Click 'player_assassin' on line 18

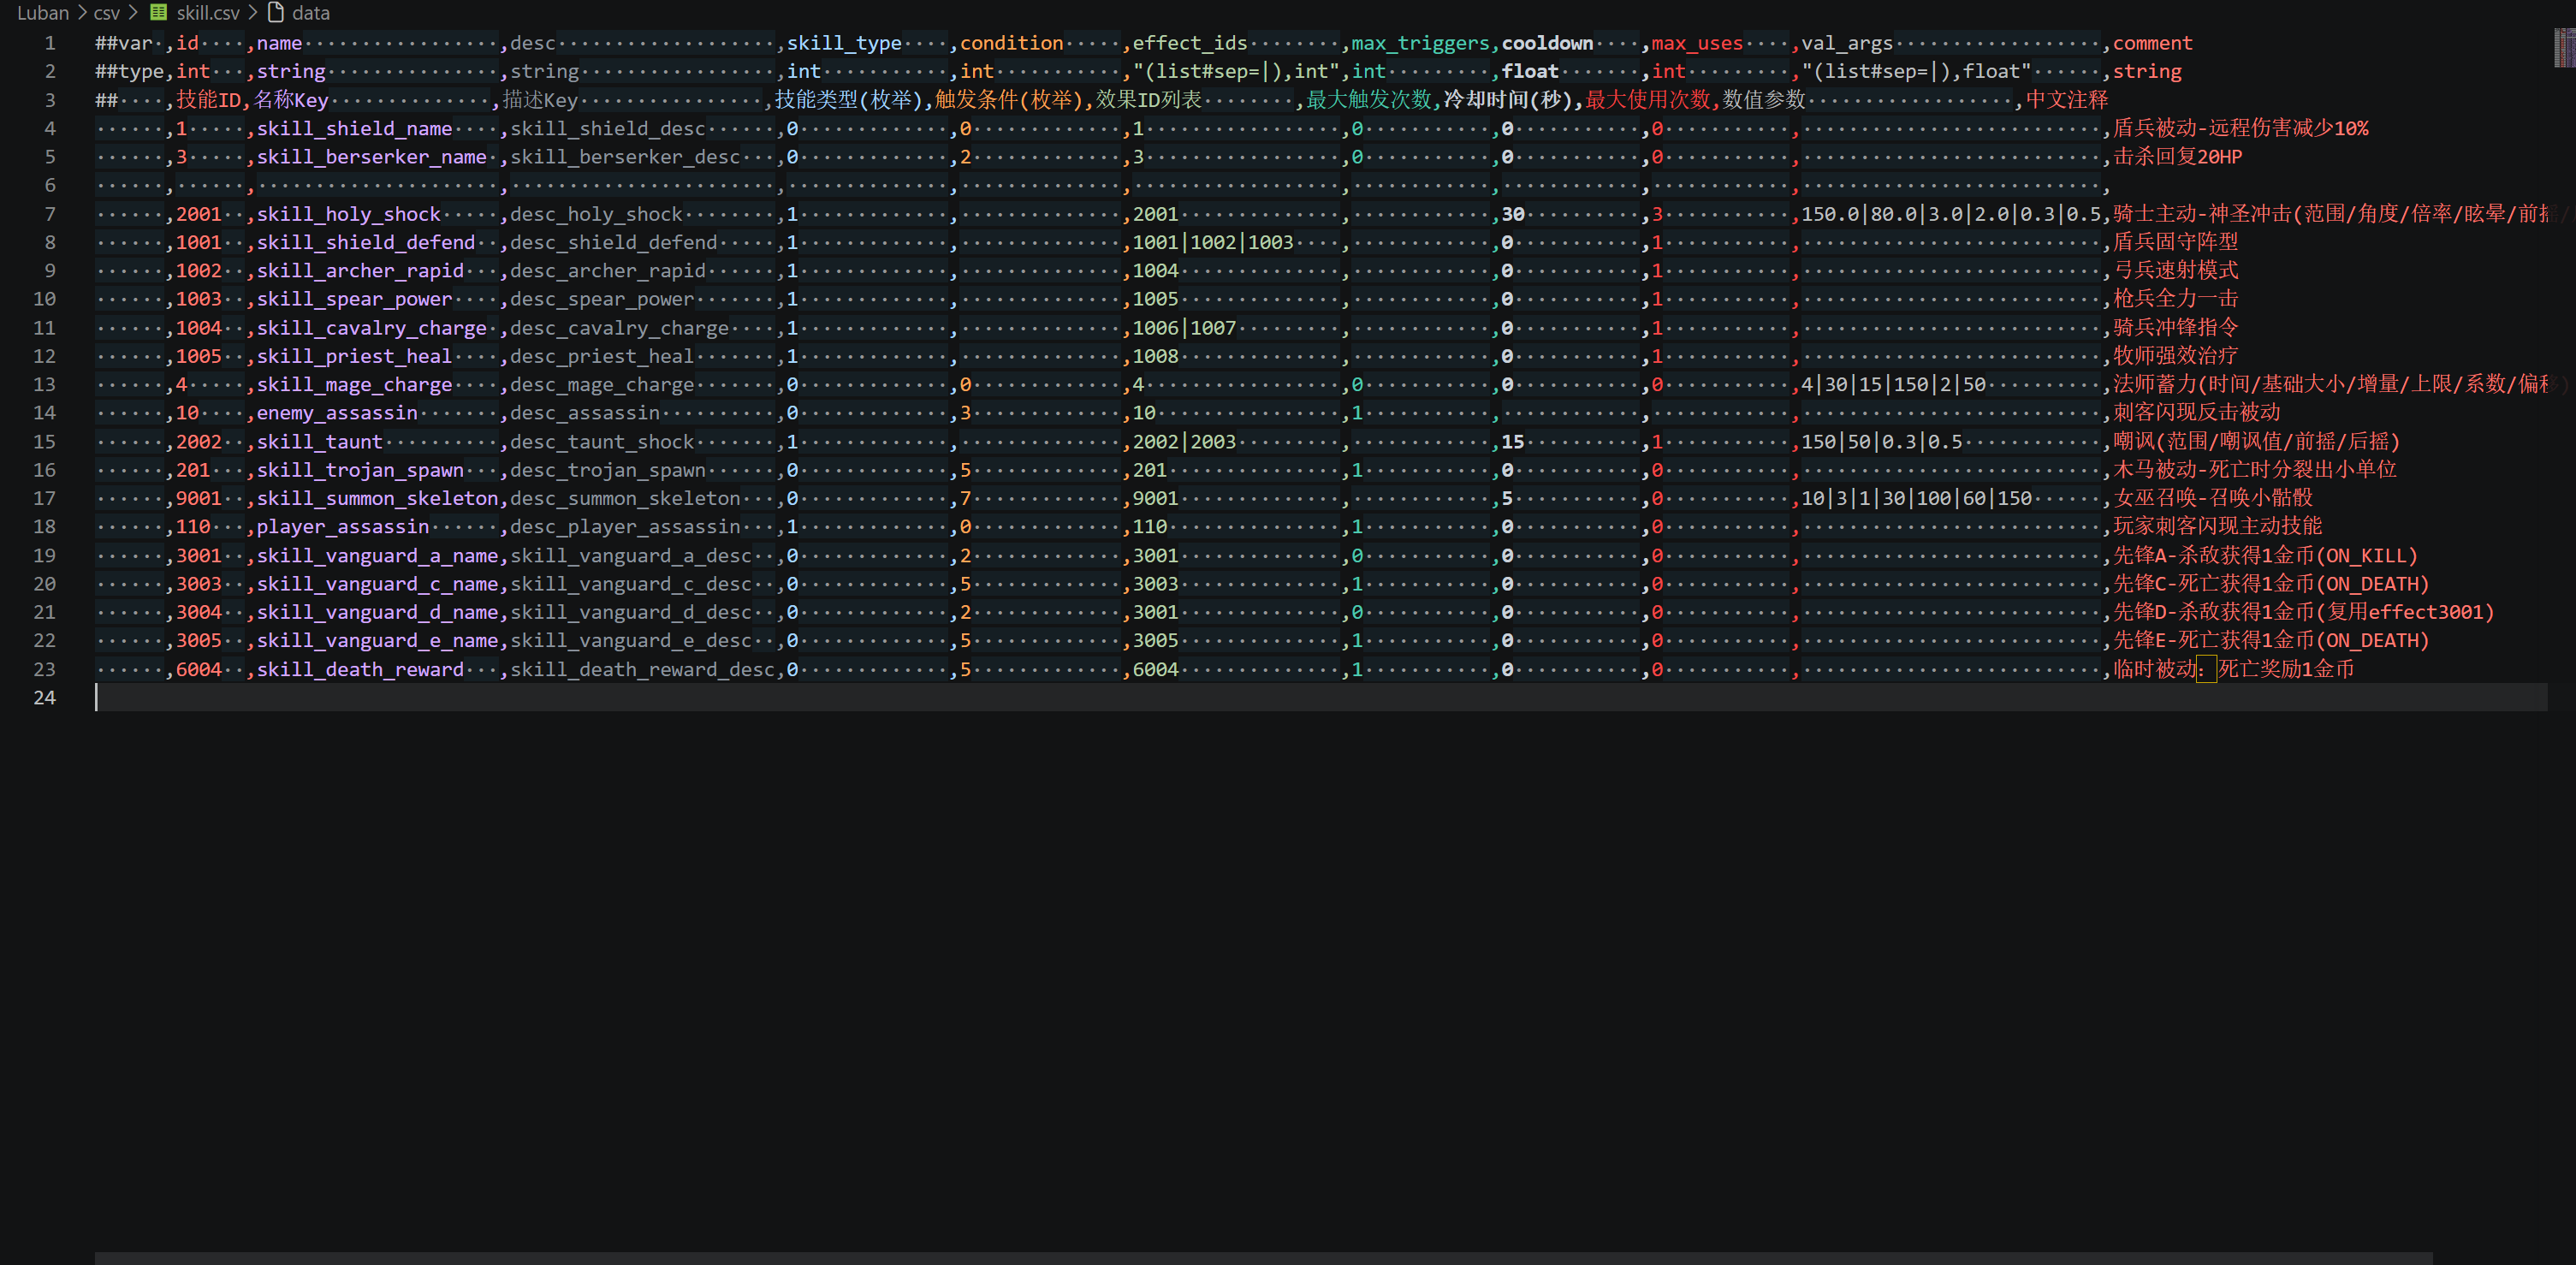click(x=342, y=527)
